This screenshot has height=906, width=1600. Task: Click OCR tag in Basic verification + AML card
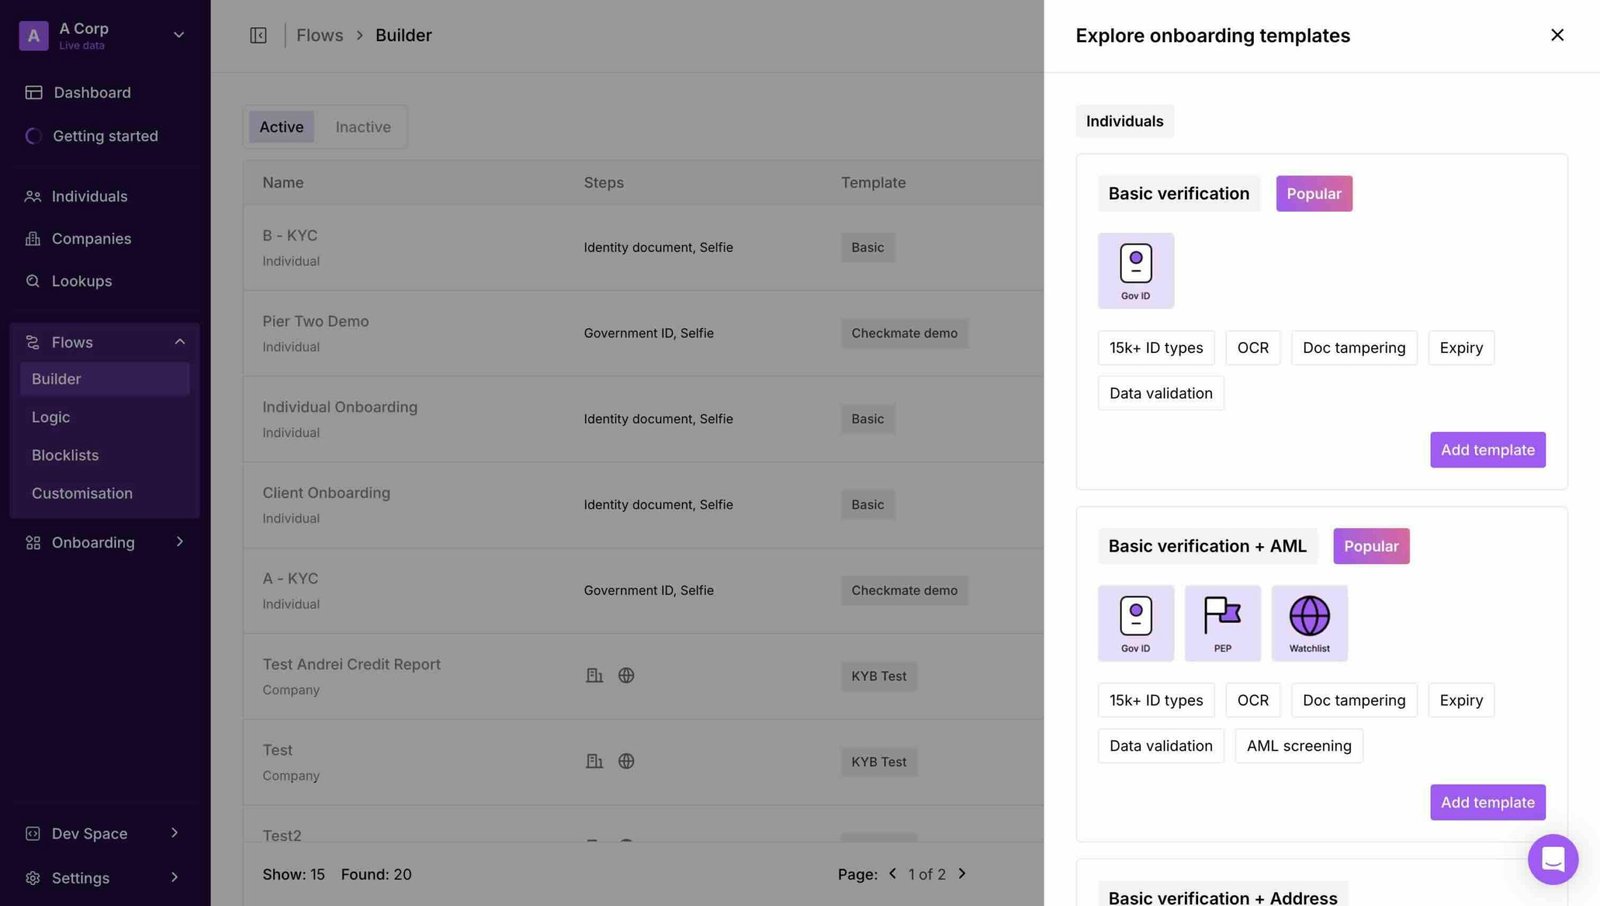[1253, 700]
